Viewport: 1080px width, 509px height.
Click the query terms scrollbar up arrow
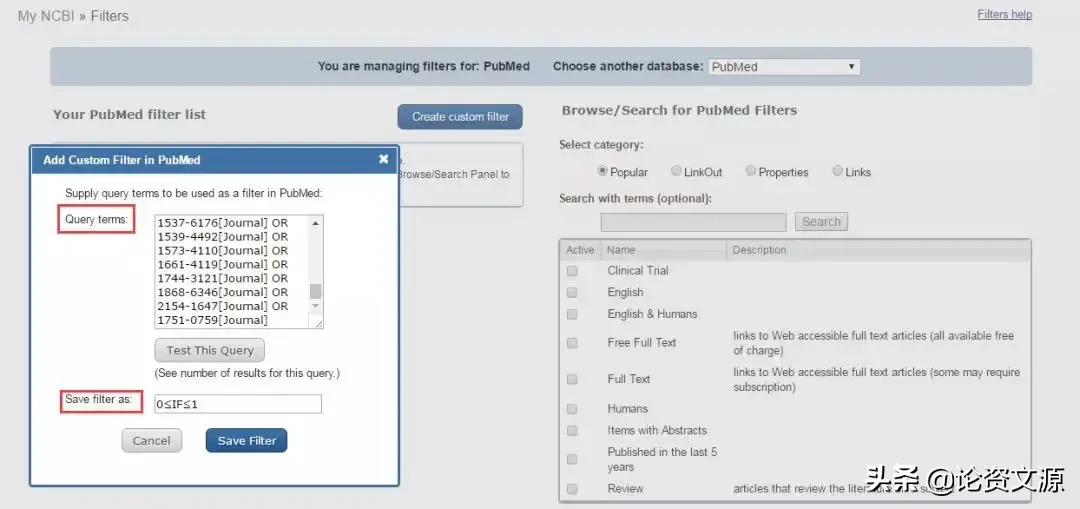[x=315, y=222]
